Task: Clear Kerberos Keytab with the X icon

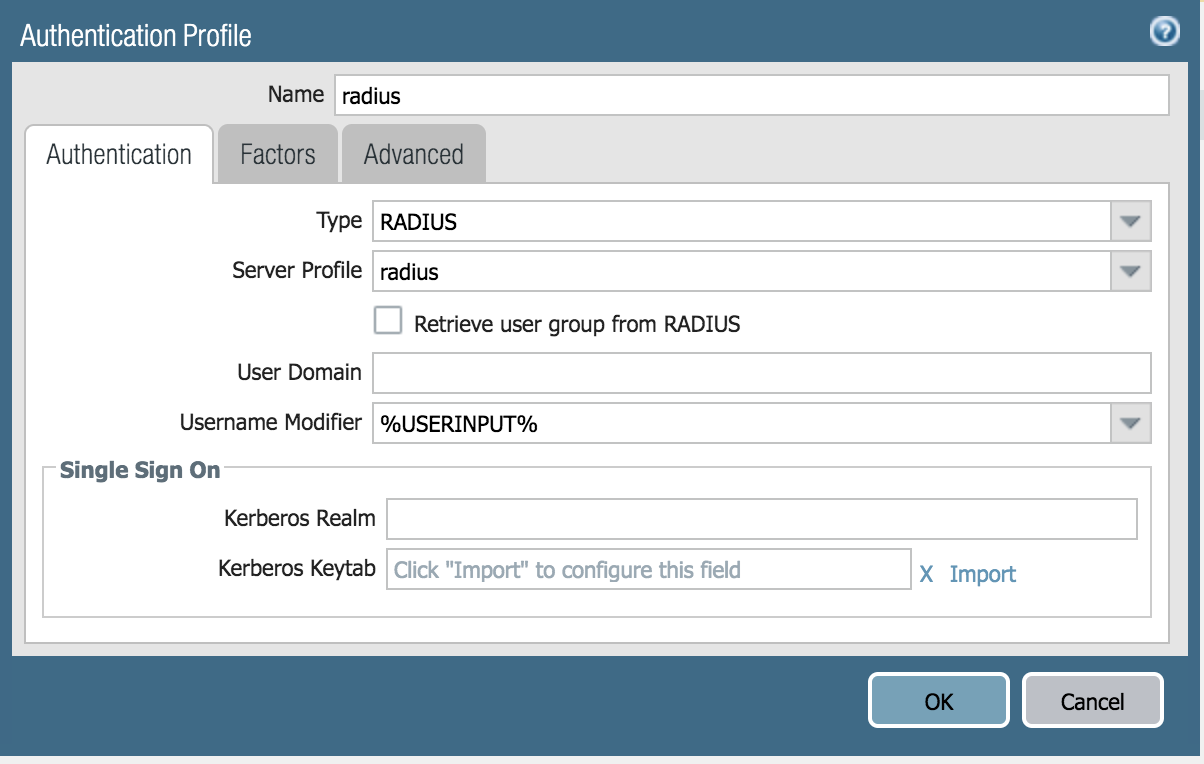Action: coord(926,574)
